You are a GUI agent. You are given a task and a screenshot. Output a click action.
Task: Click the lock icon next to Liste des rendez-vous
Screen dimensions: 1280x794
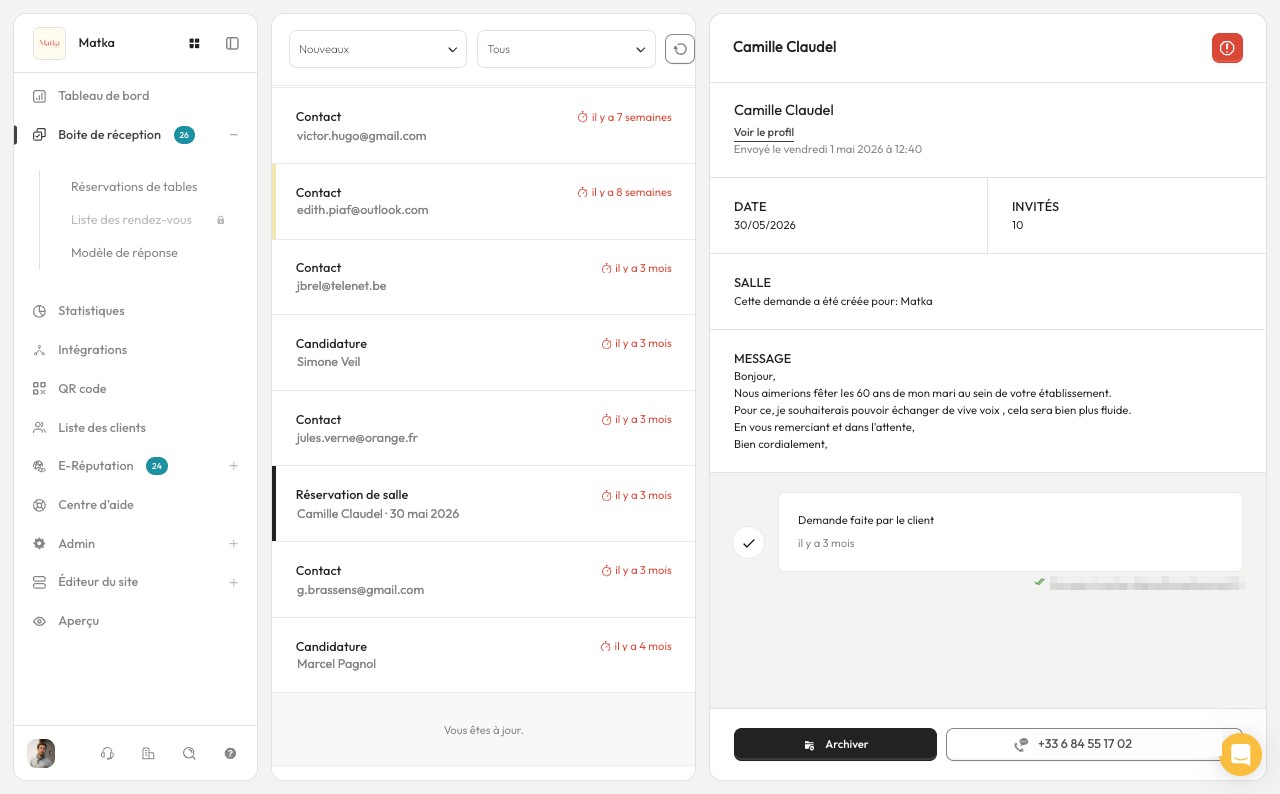coord(221,220)
